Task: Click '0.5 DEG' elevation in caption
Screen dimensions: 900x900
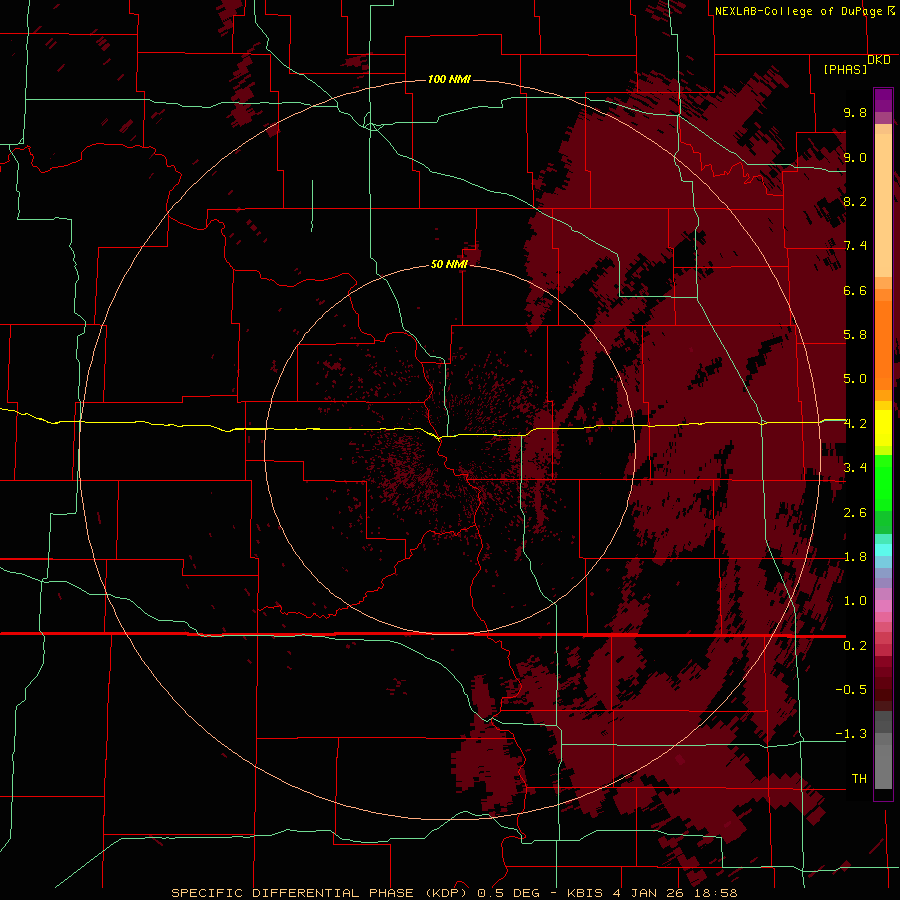Action: [508, 893]
